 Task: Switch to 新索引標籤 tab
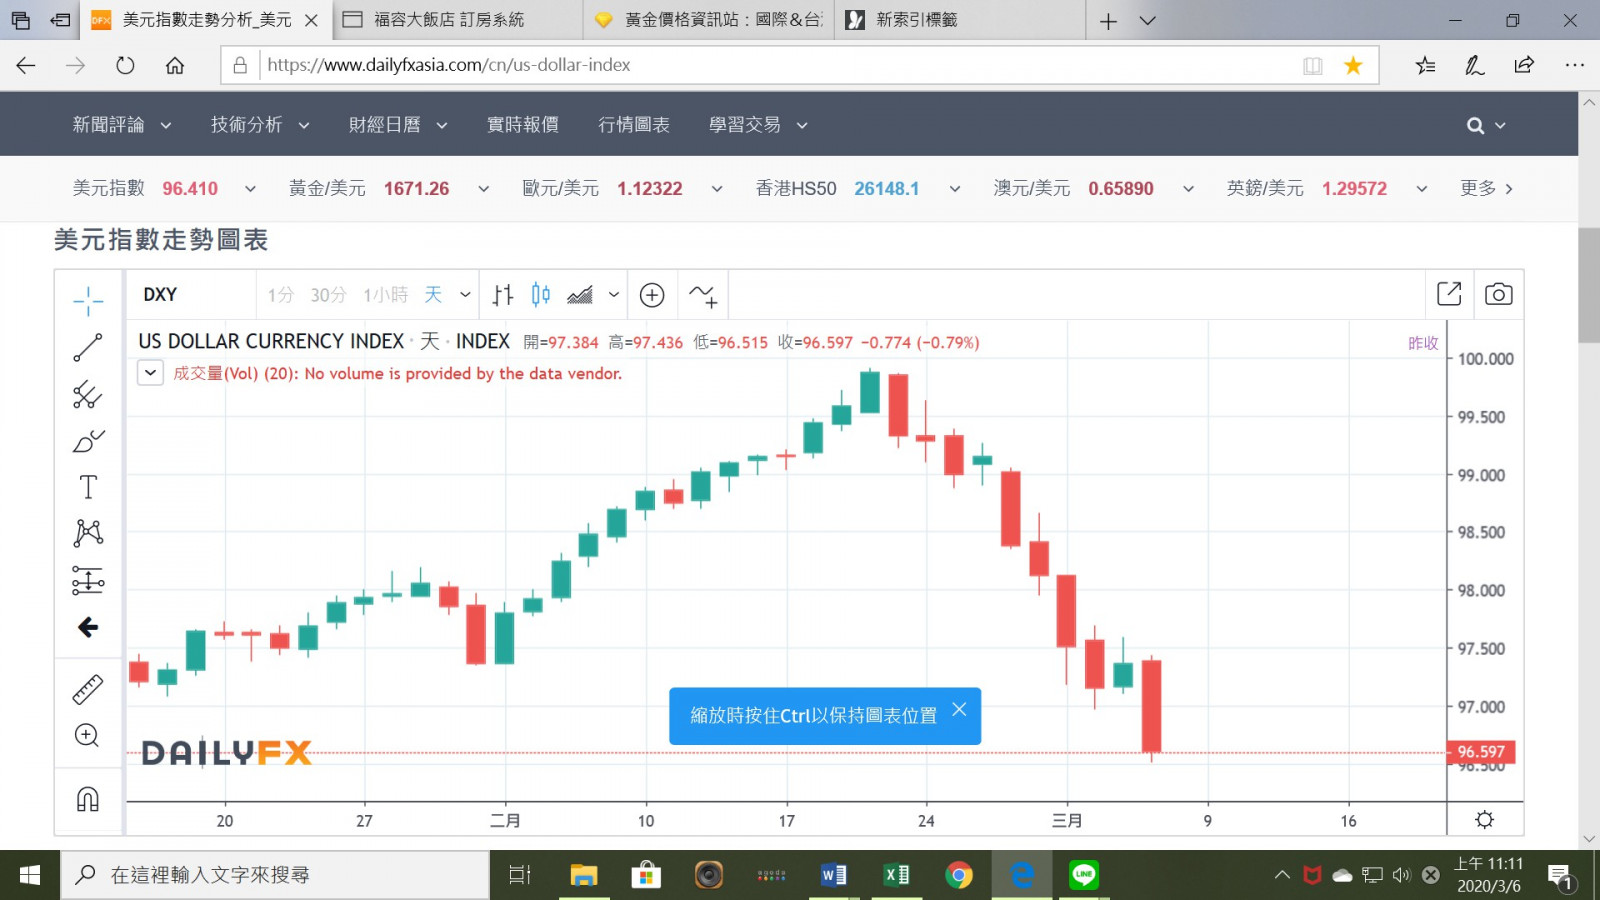point(960,20)
